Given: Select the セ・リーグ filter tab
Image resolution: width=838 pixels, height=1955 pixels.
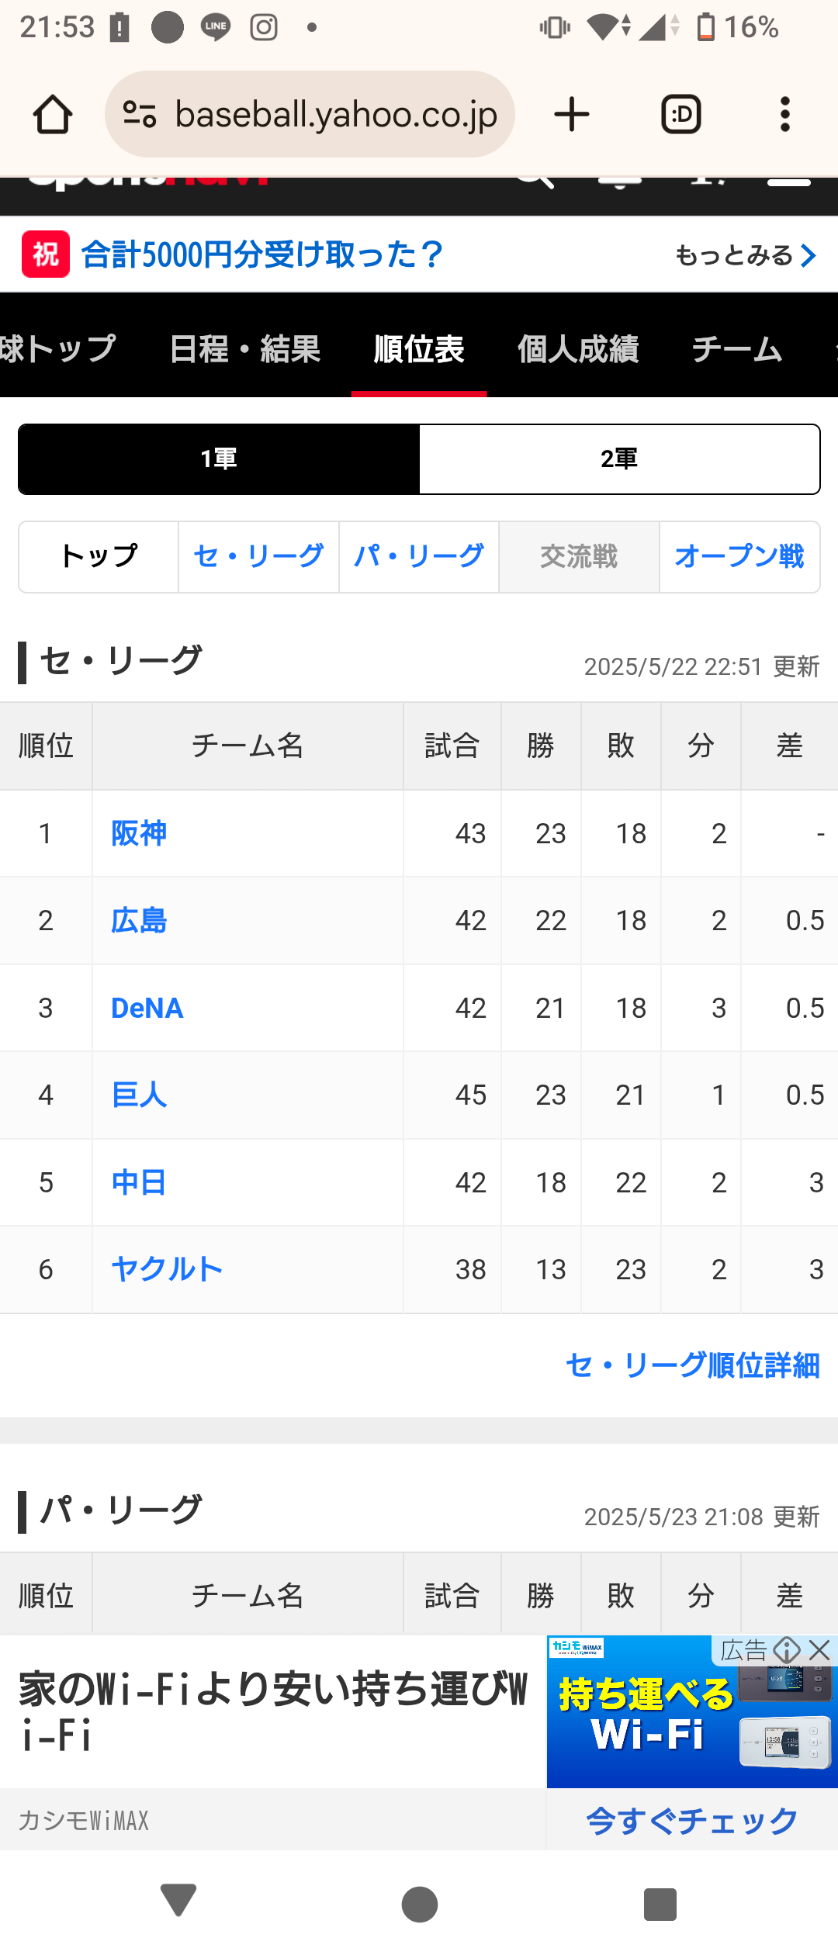Looking at the screenshot, I should 259,556.
